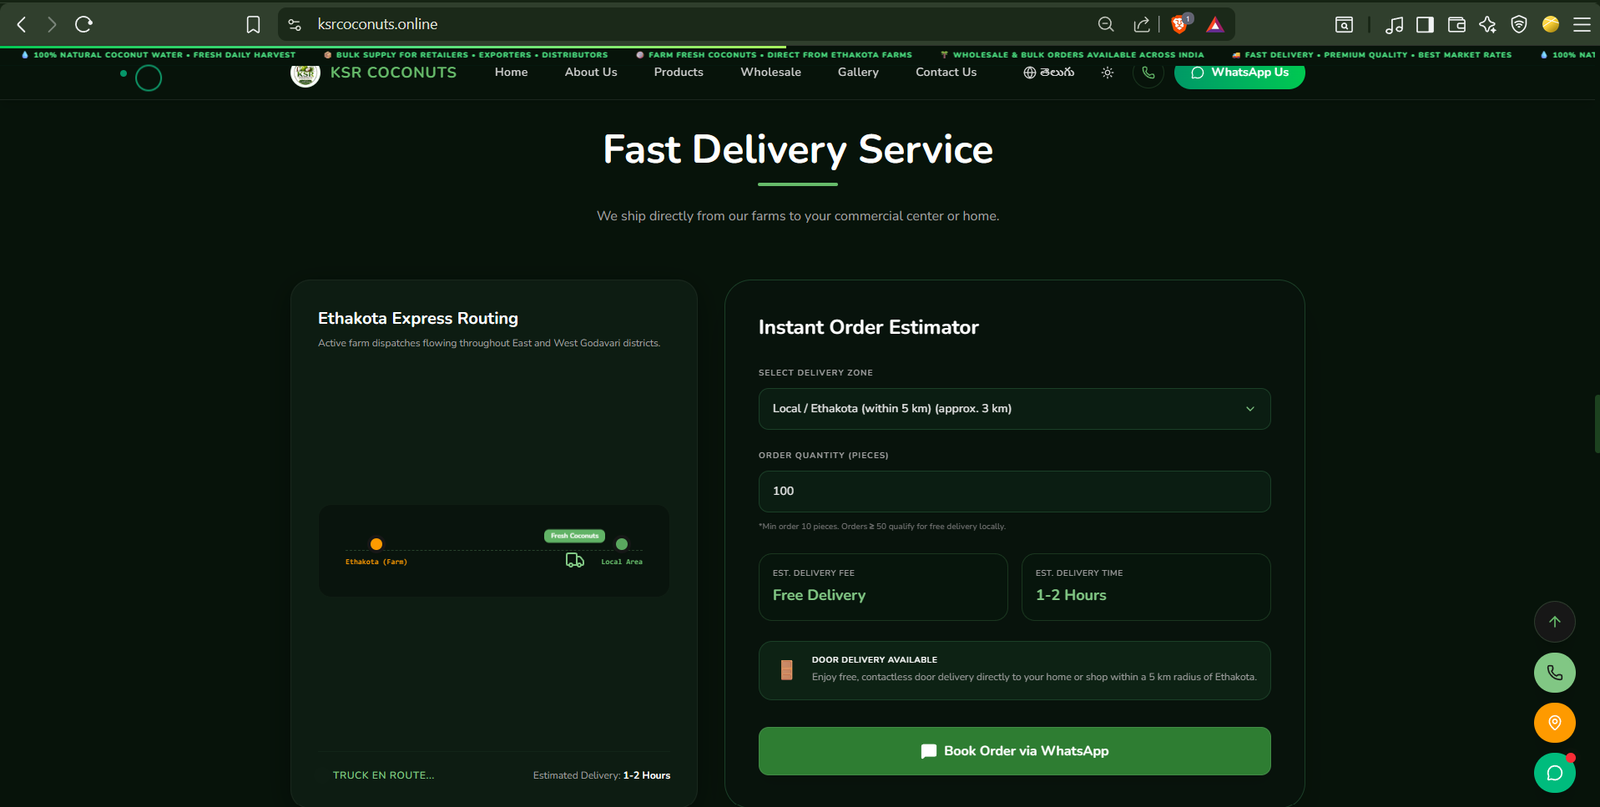Click the page vertical scrollbar thumb
The height and width of the screenshot is (807, 1600).
tap(1596, 424)
